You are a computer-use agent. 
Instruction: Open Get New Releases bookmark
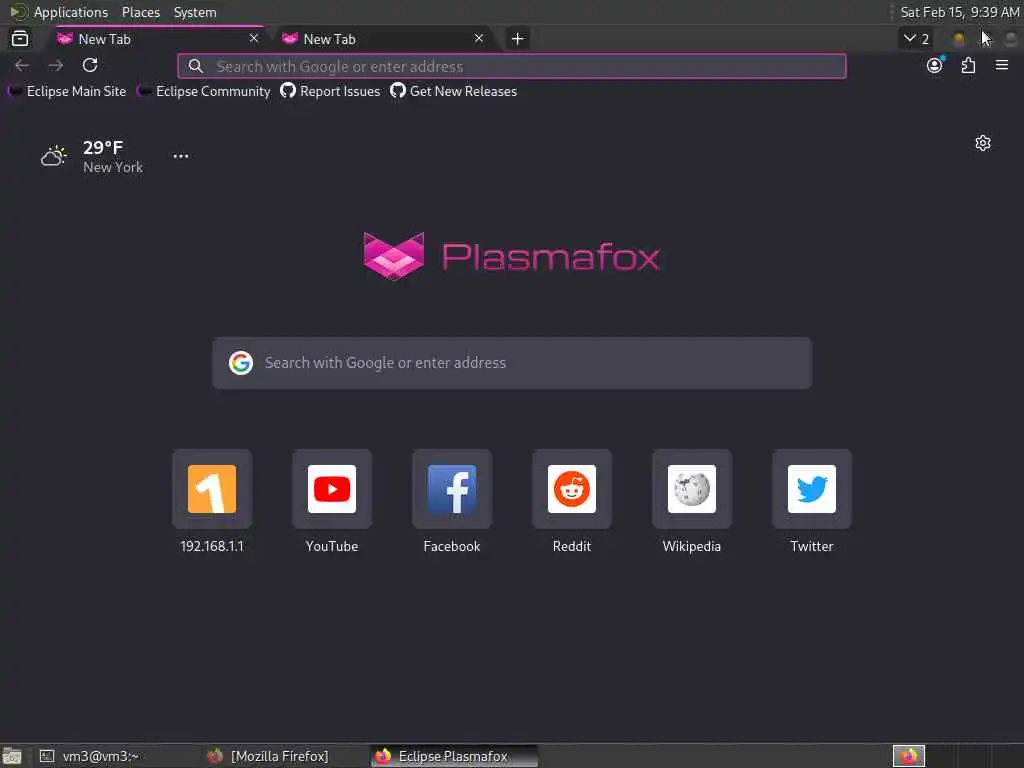coord(454,91)
